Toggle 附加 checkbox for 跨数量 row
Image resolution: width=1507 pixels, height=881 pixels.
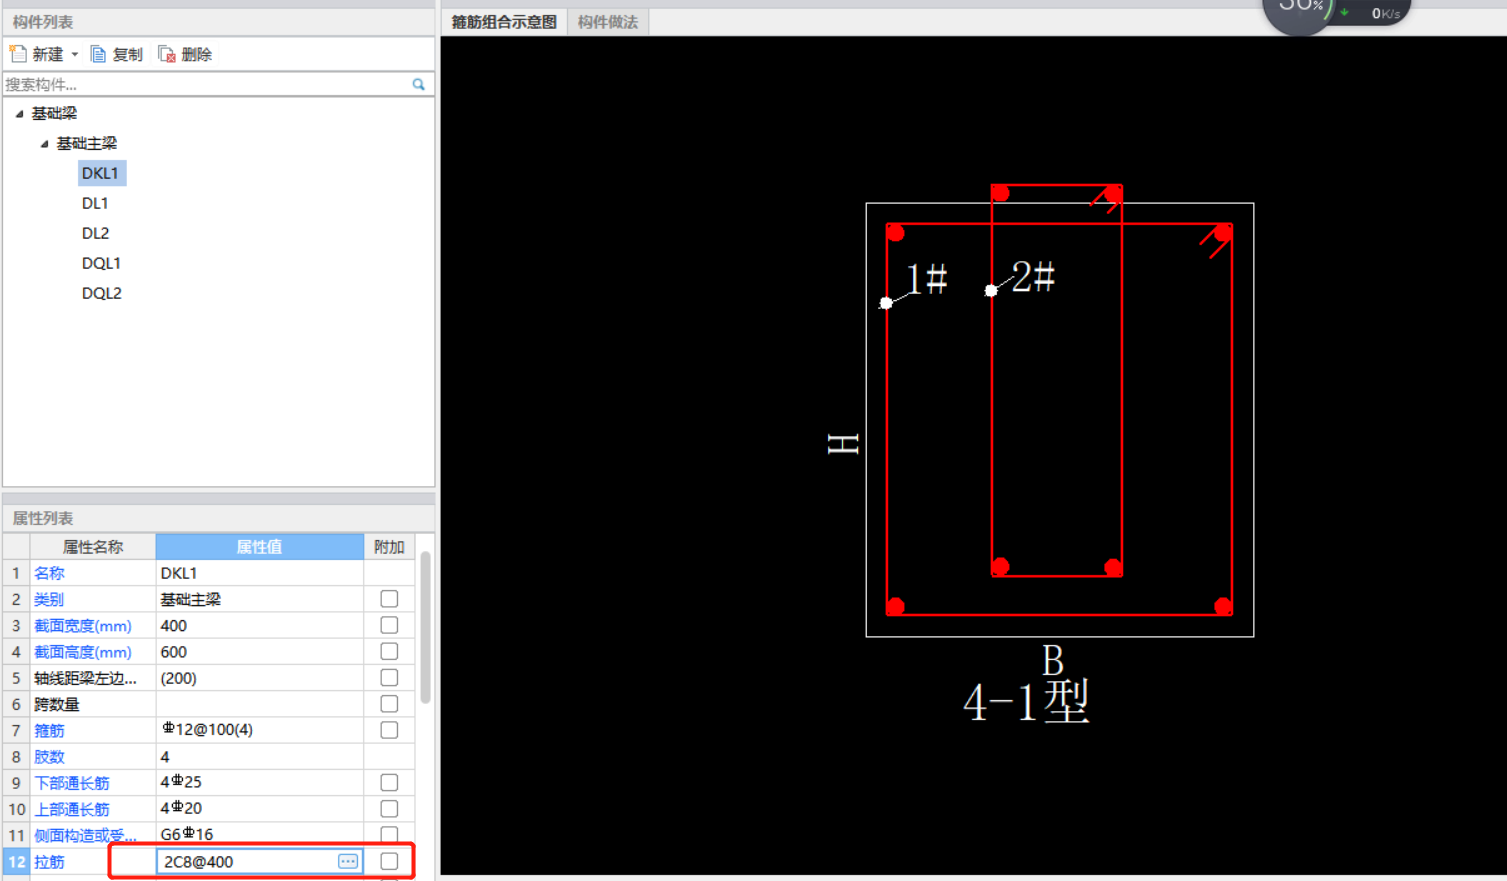[389, 704]
